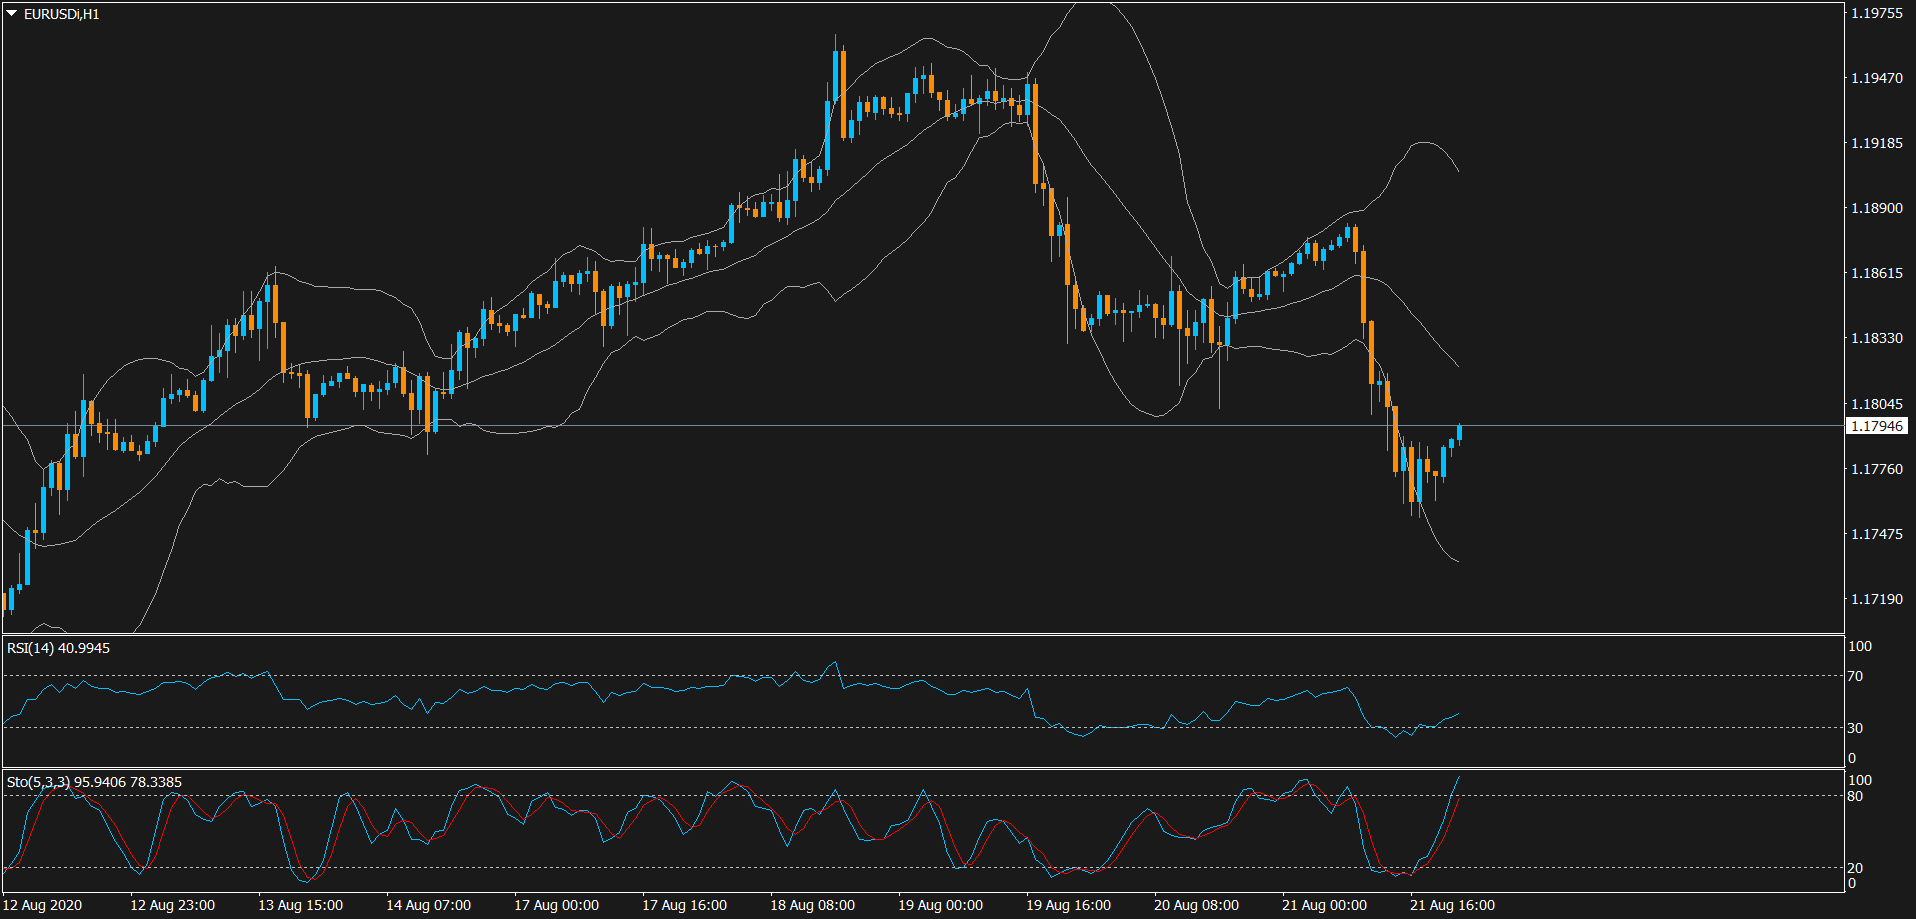Click the Stochastic 20 level label
1916x919 pixels.
1855,868
